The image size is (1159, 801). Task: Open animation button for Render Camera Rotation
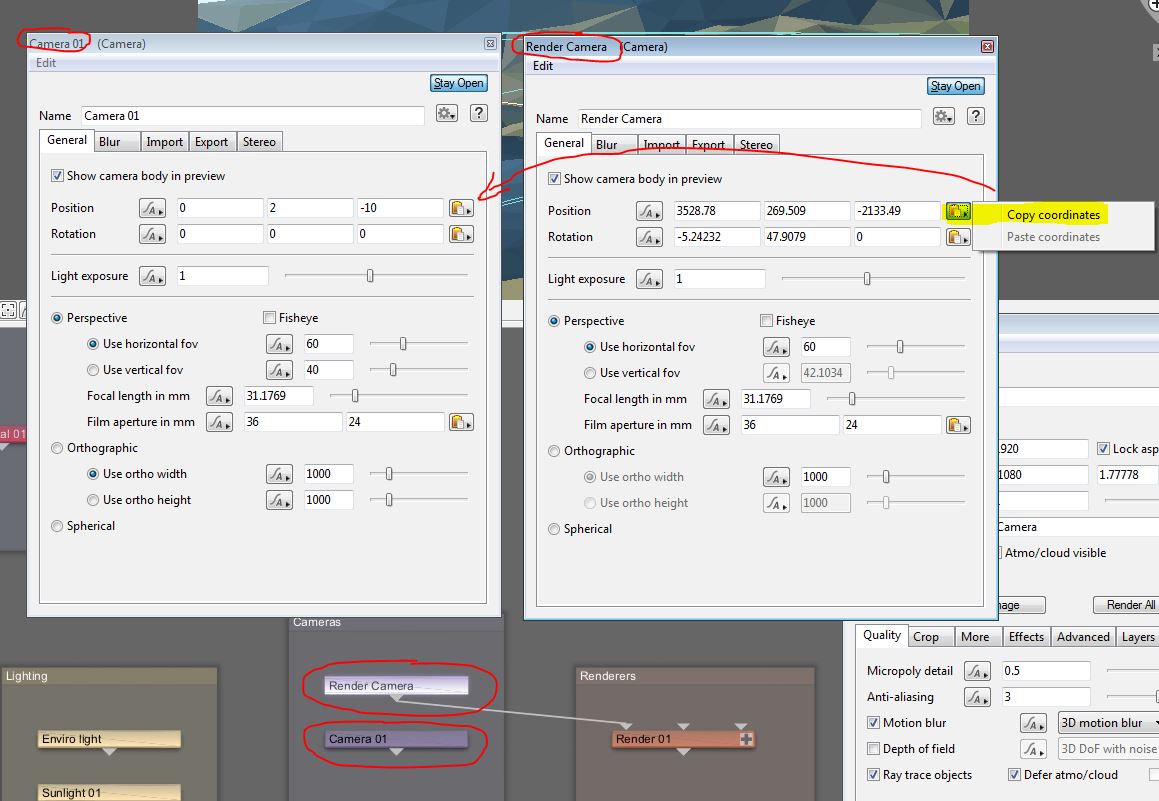click(x=649, y=237)
